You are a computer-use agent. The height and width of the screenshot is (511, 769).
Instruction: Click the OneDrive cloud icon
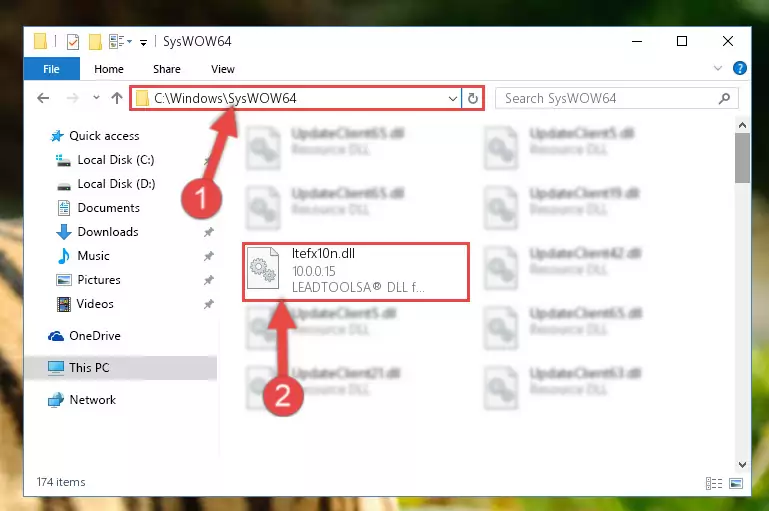coord(56,336)
